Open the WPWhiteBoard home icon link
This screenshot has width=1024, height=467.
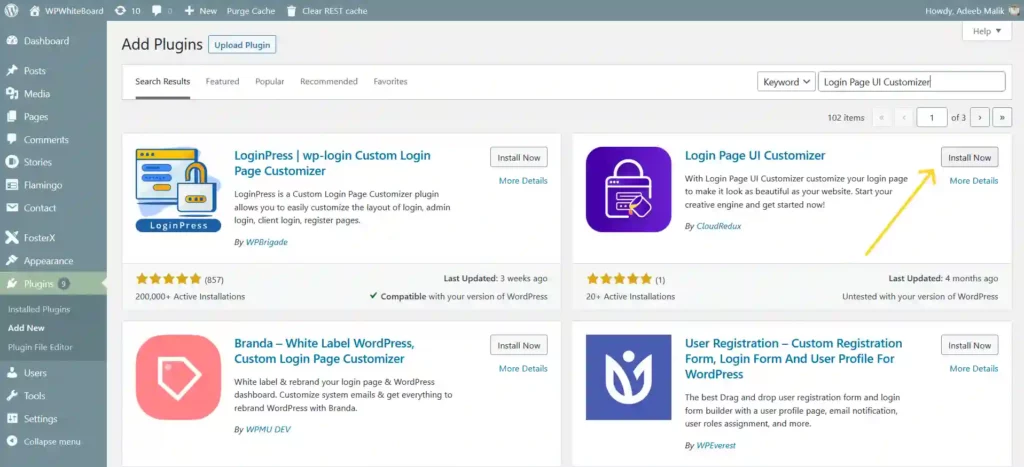tap(35, 10)
